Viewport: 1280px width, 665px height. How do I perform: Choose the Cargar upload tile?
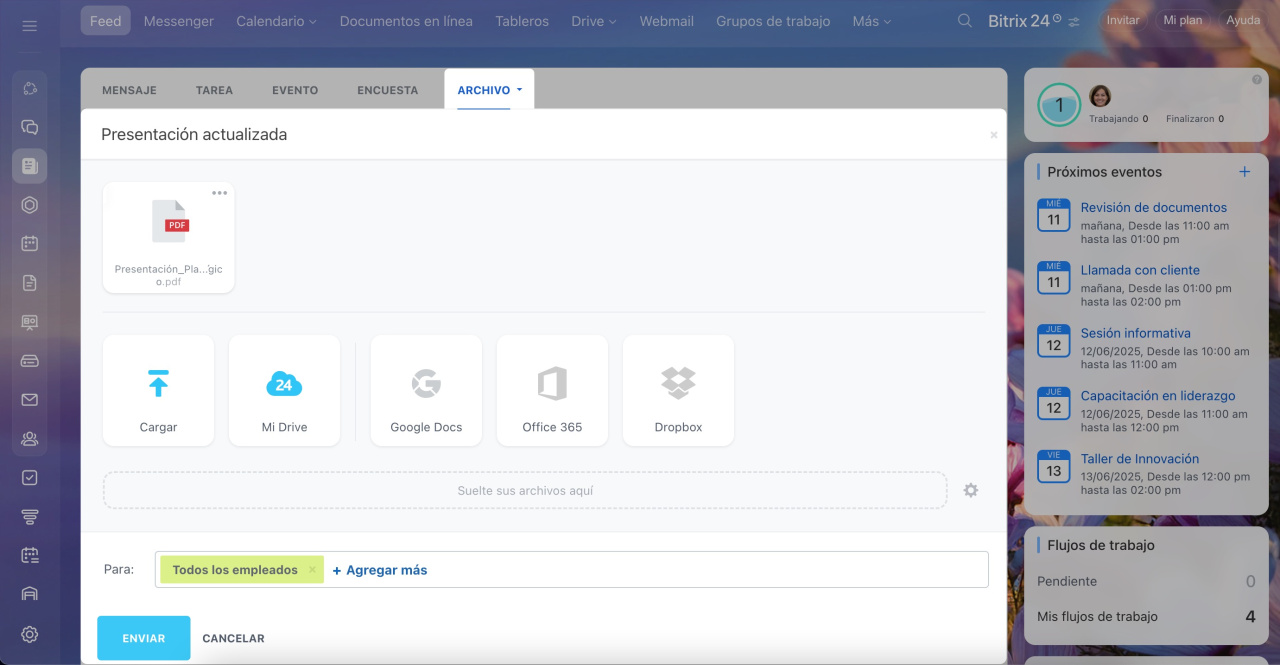point(158,390)
